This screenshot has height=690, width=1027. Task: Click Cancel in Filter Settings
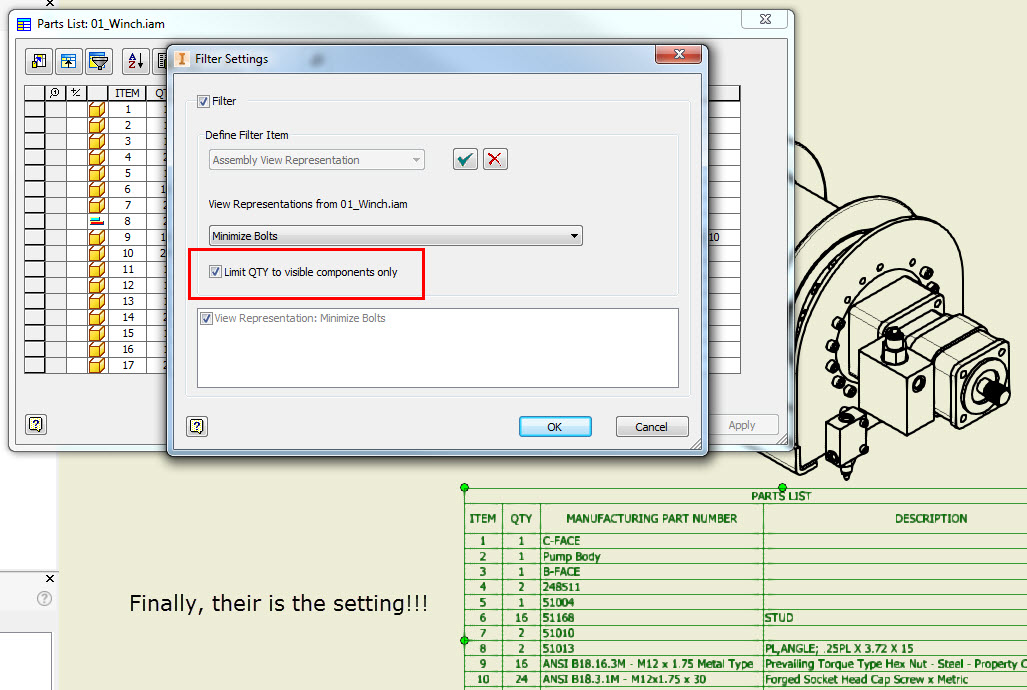coord(652,427)
